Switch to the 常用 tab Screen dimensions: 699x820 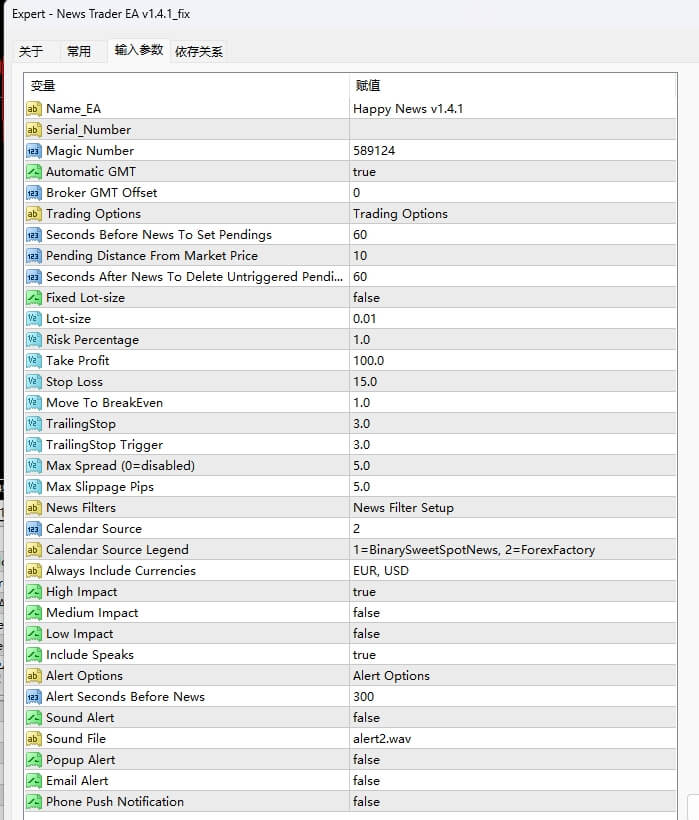click(x=82, y=50)
